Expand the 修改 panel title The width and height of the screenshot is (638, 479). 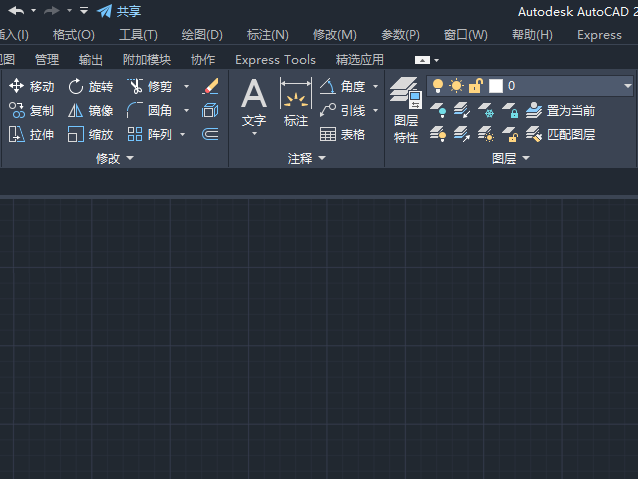pyautogui.click(x=114, y=158)
